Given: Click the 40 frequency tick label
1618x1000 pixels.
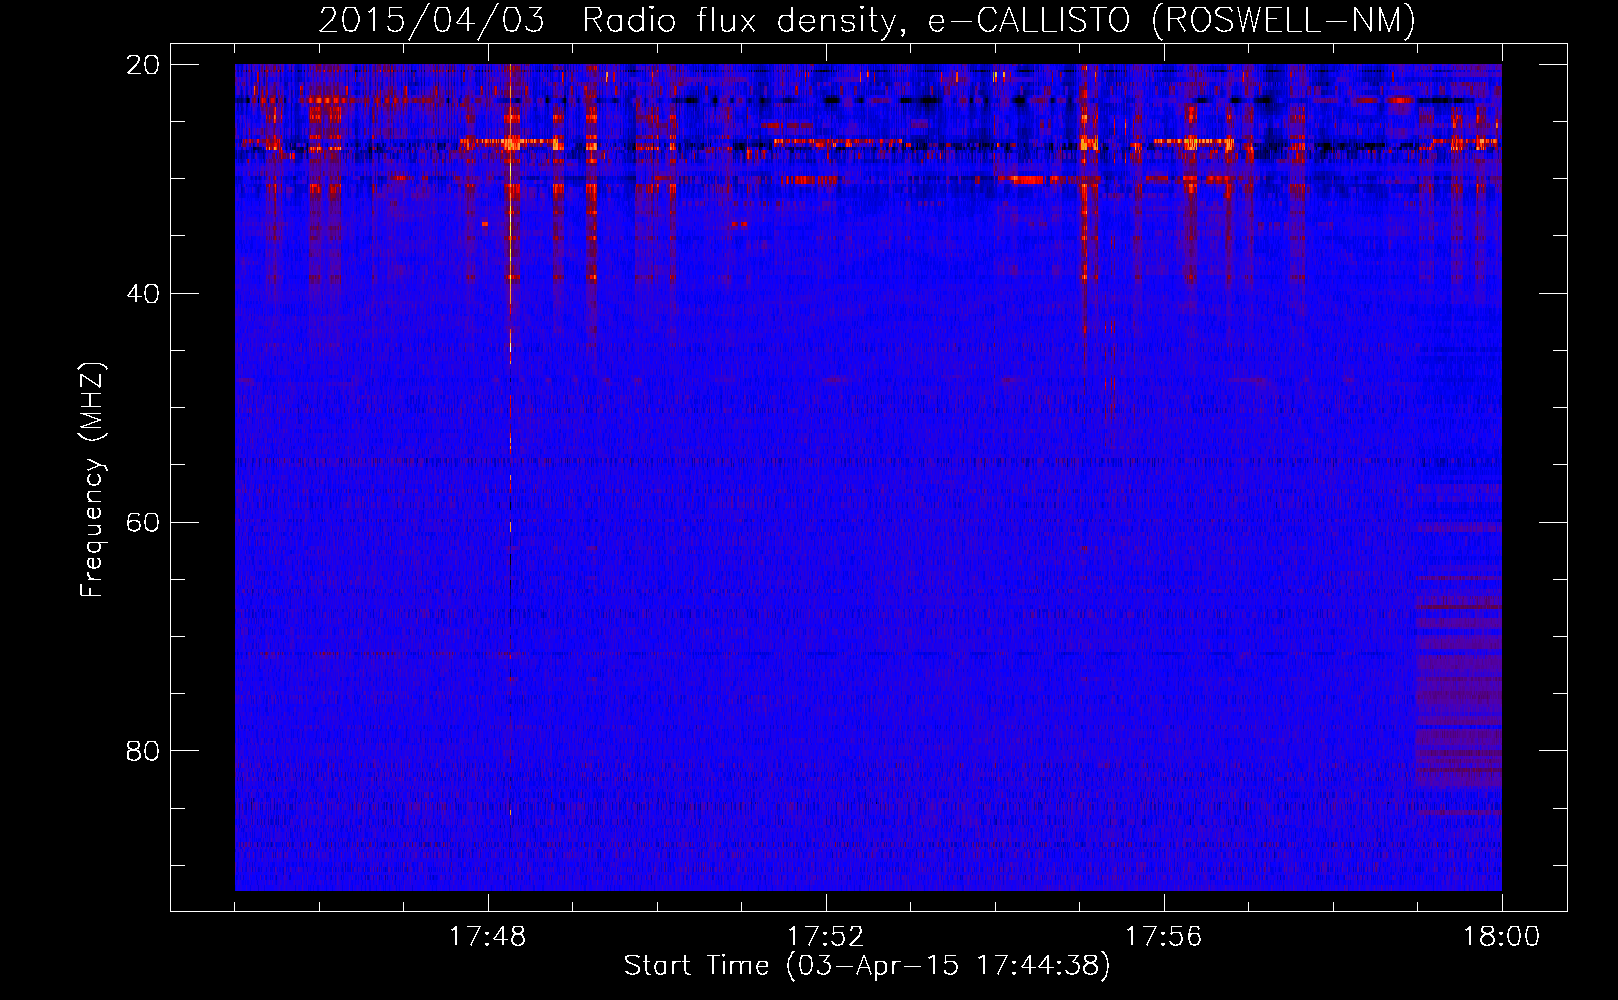Looking at the screenshot, I should coord(142,294).
